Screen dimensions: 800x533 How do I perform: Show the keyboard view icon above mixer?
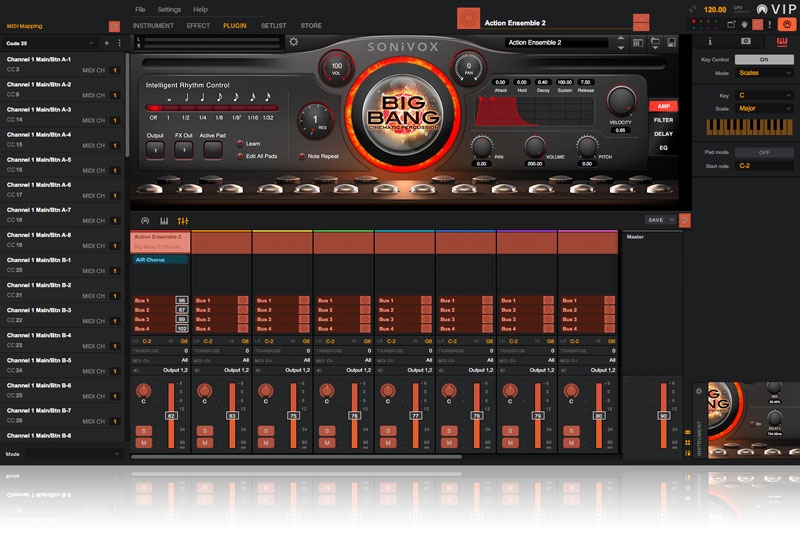tap(163, 220)
